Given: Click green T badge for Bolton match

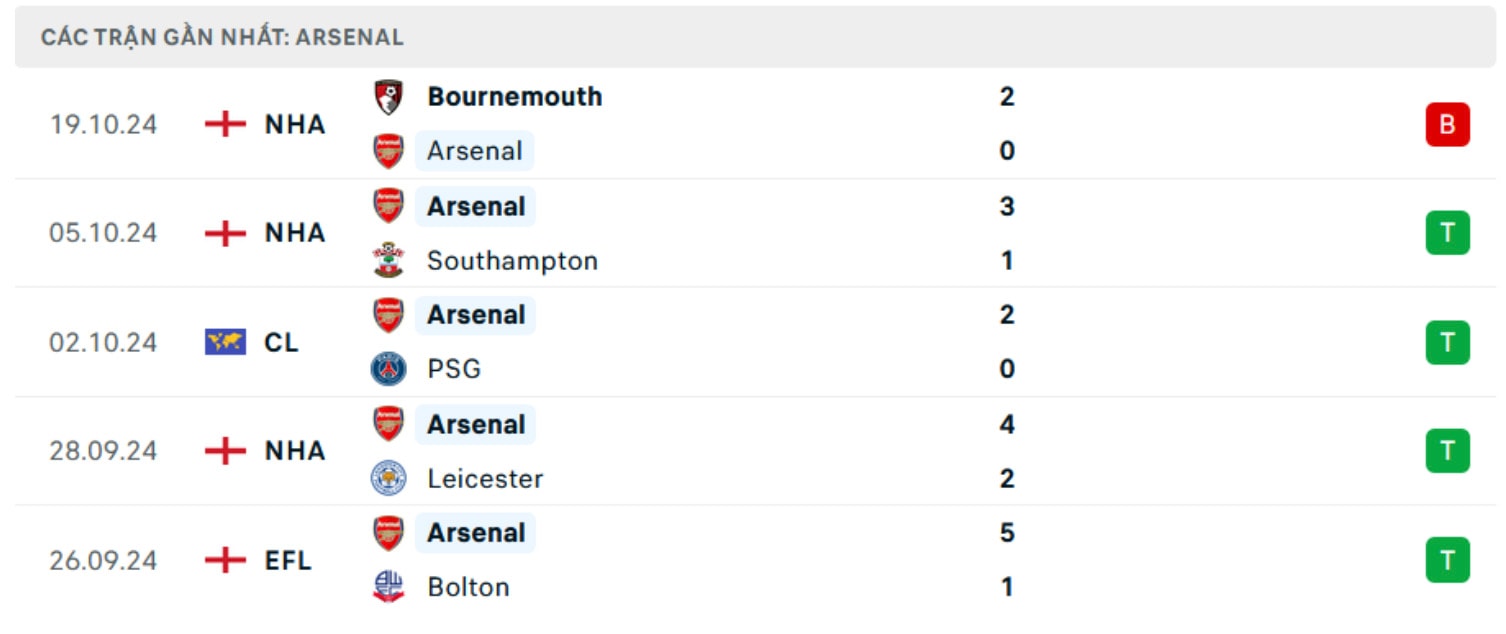Looking at the screenshot, I should pos(1448,560).
